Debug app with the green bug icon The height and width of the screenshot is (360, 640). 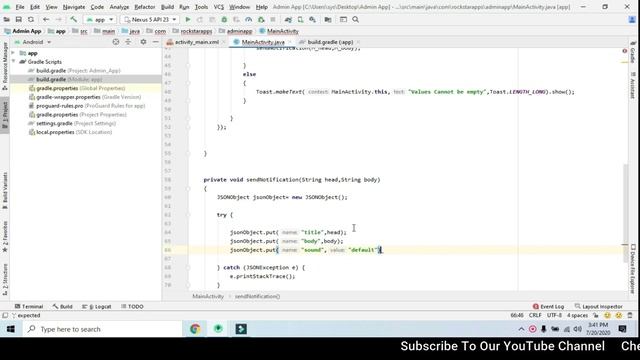point(224,20)
